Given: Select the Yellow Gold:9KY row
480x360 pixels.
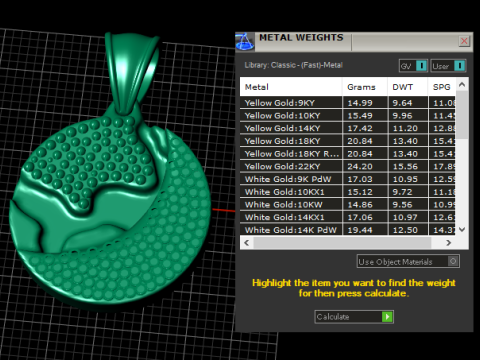Looking at the screenshot, I should (x=348, y=103).
